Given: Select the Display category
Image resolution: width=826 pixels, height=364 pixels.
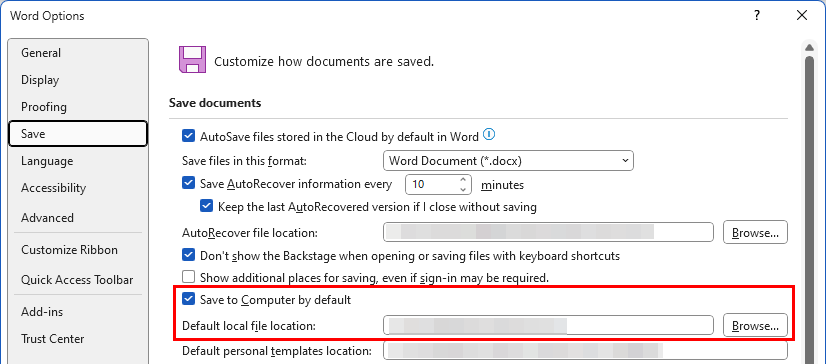Looking at the screenshot, I should point(78,80).
